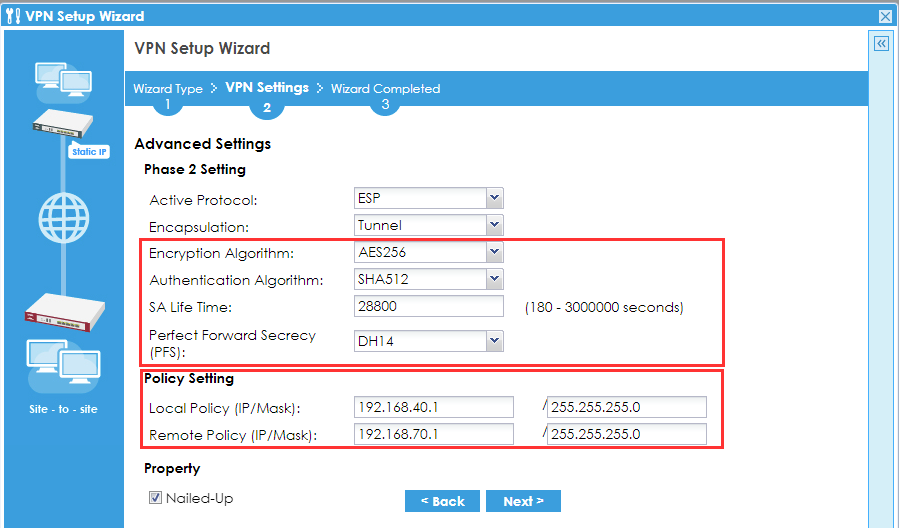Open the Active Protocol dropdown

point(429,198)
